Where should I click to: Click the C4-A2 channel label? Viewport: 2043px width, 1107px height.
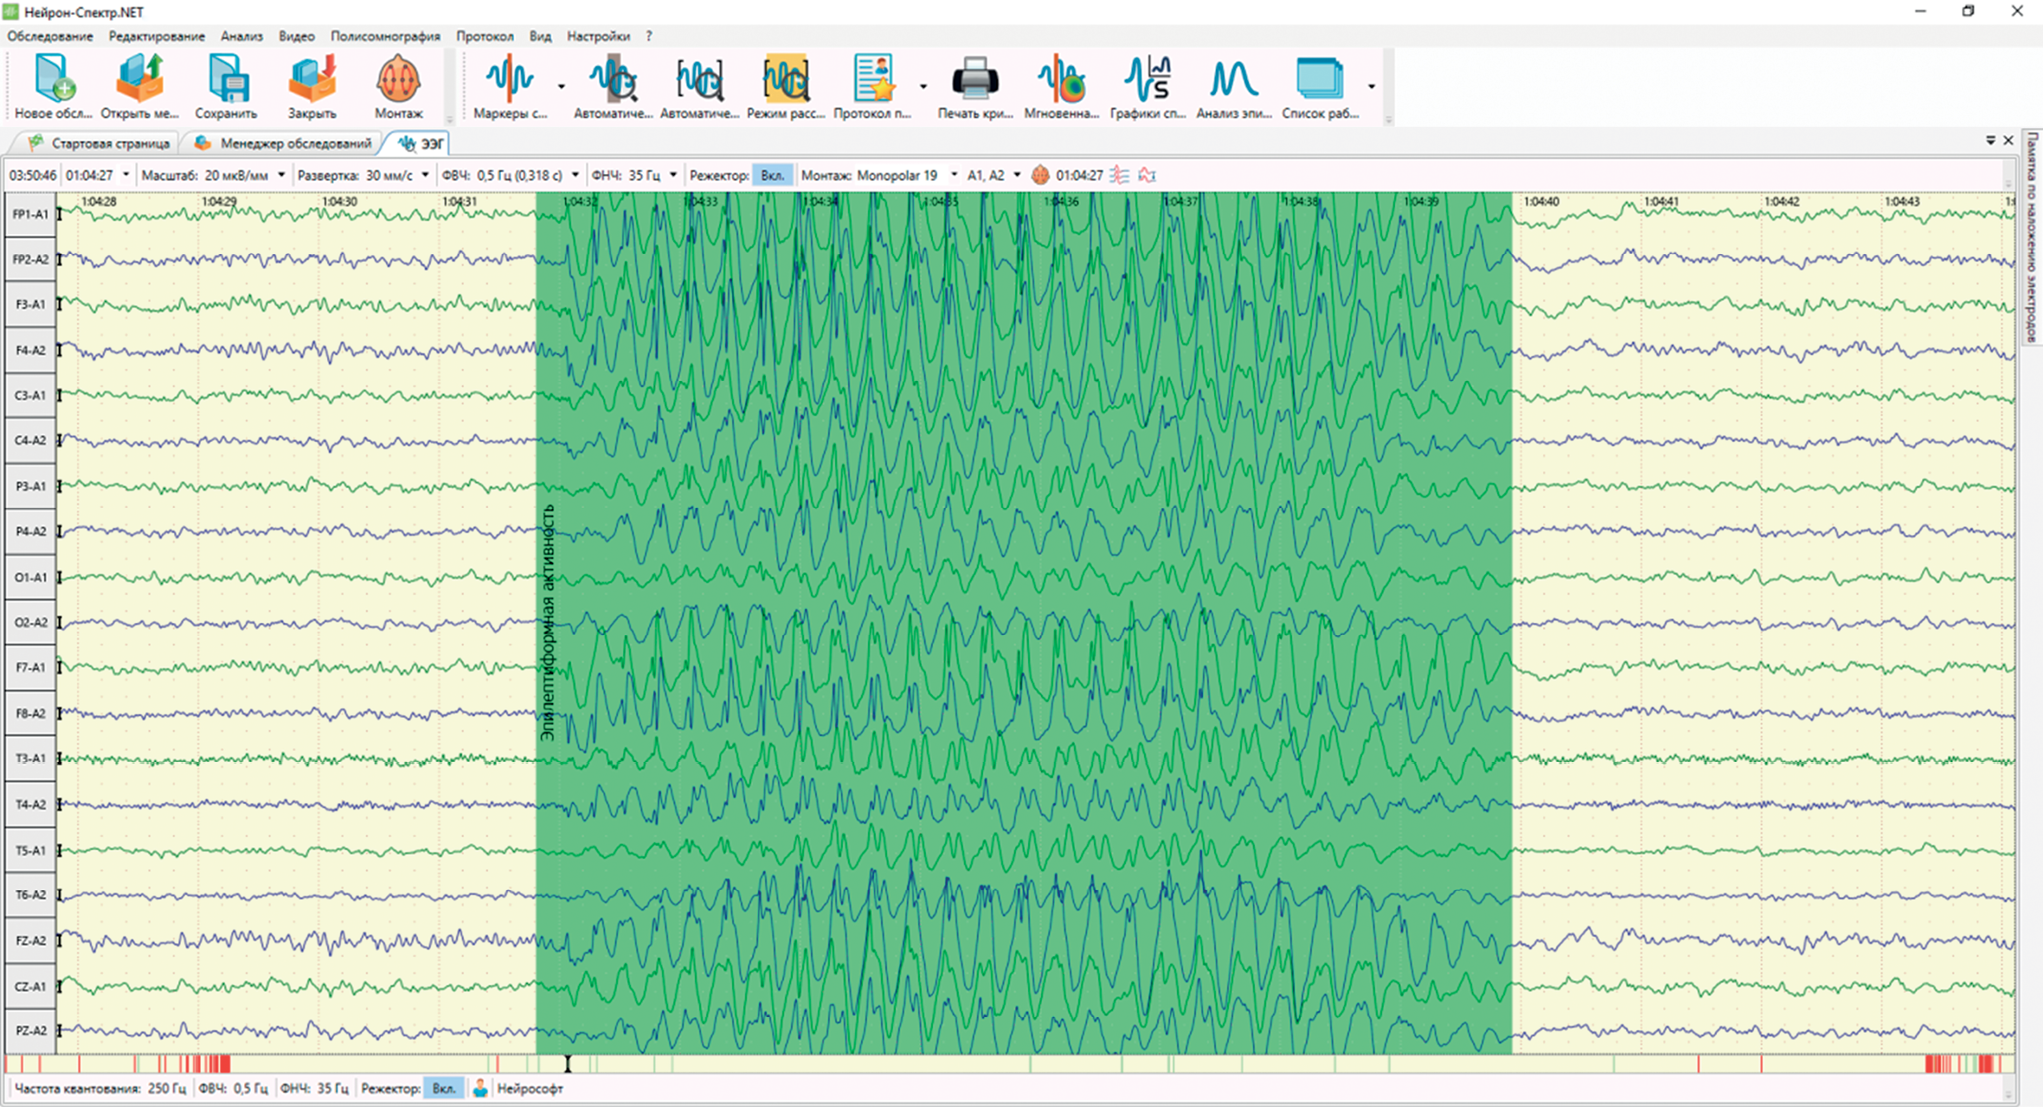[30, 440]
